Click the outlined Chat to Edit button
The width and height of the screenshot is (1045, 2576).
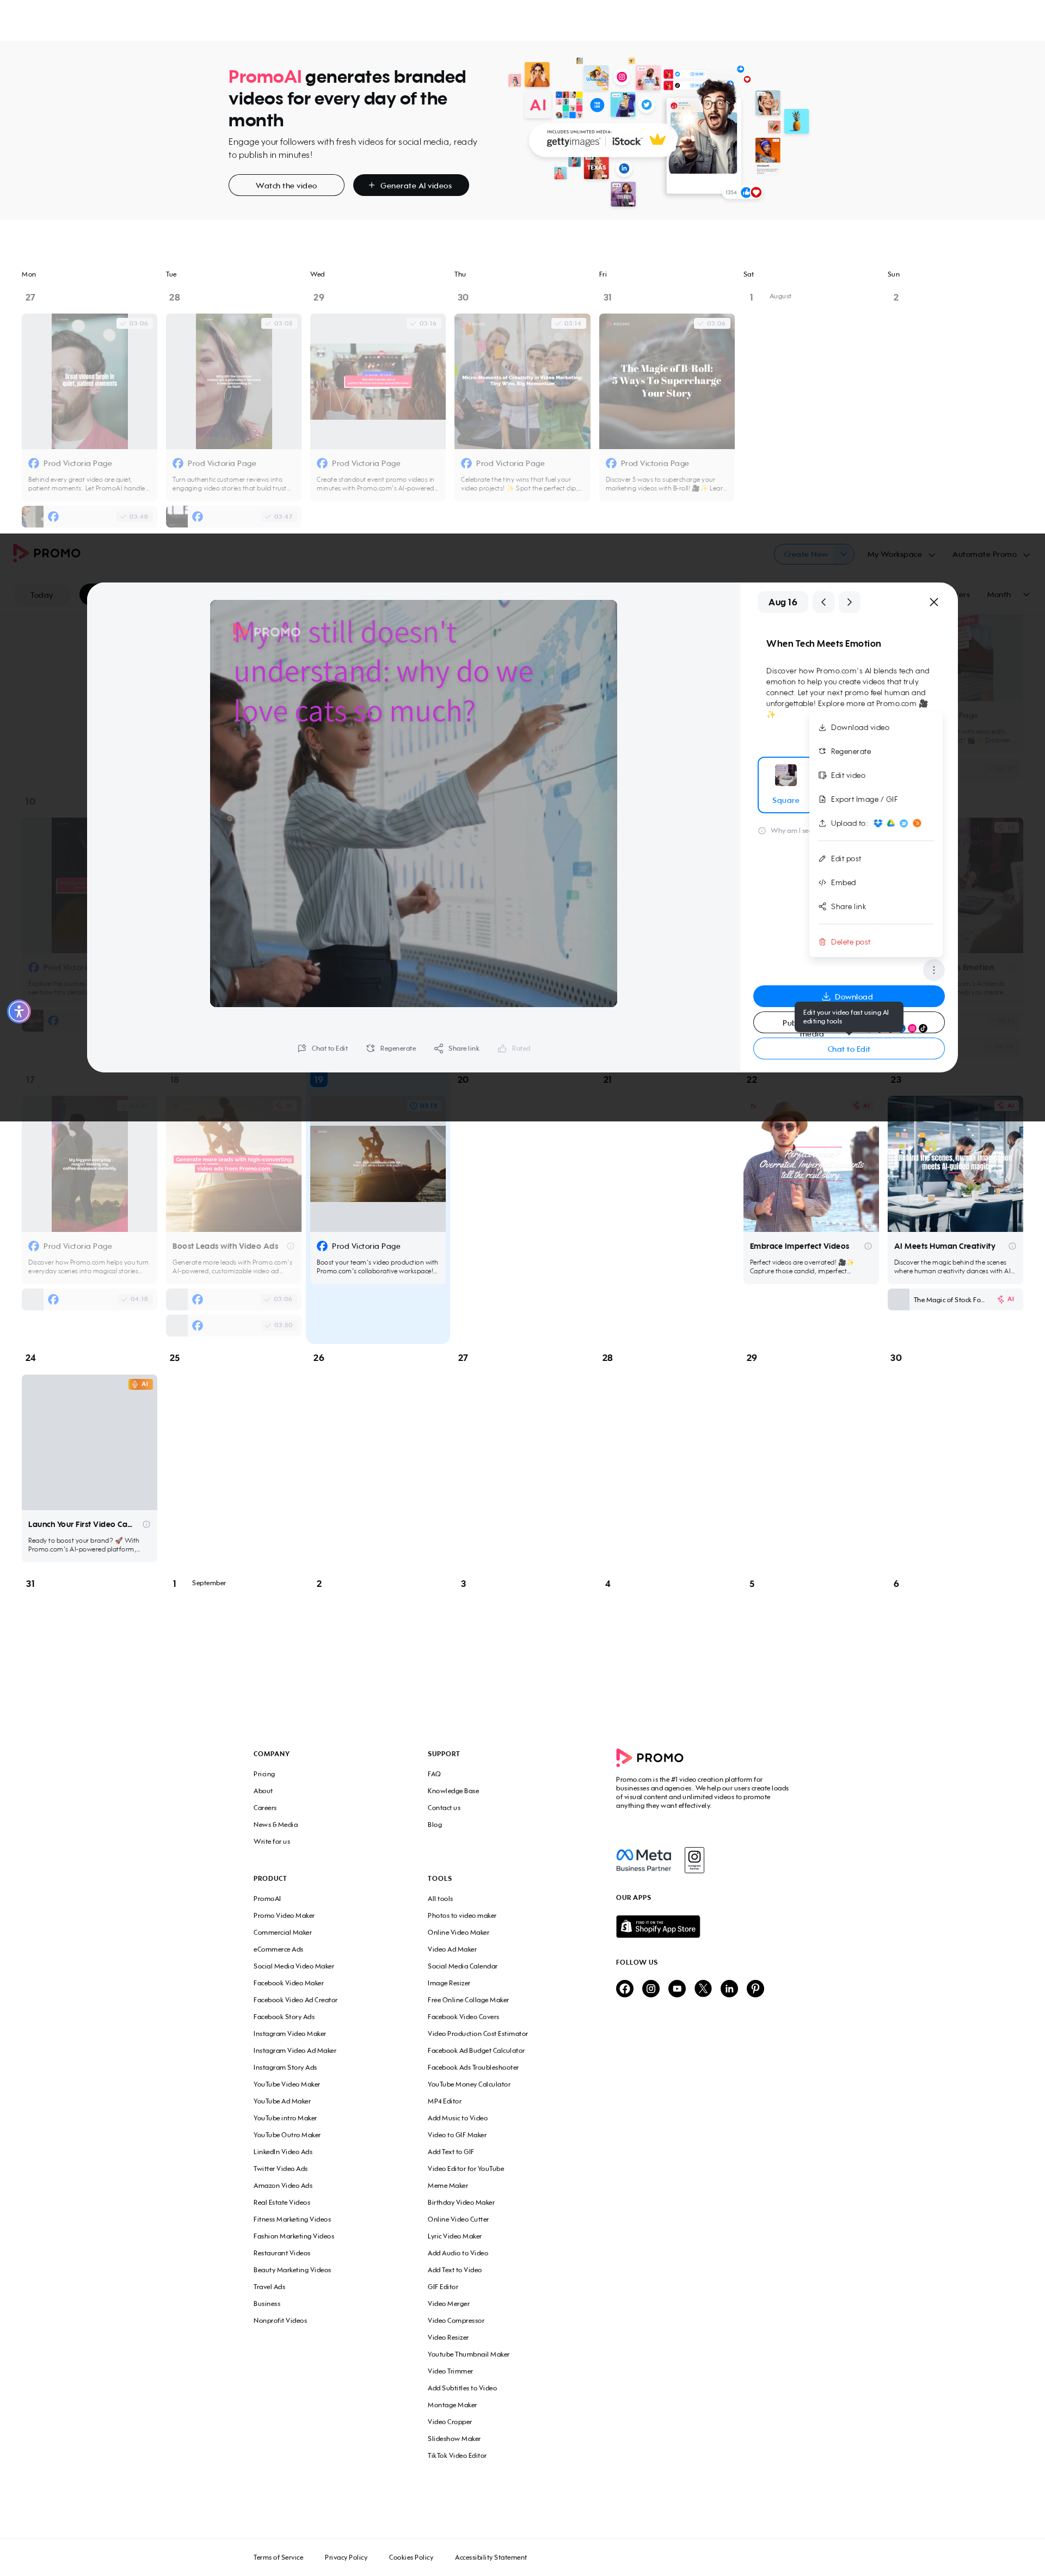click(848, 1048)
